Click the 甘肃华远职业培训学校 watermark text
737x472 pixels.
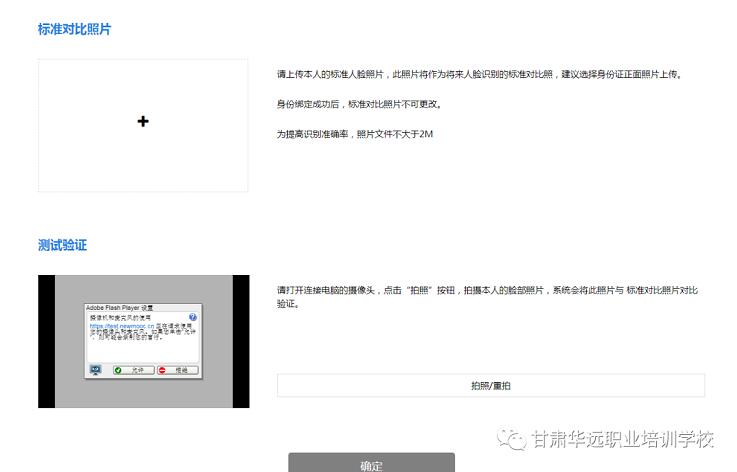click(x=622, y=440)
